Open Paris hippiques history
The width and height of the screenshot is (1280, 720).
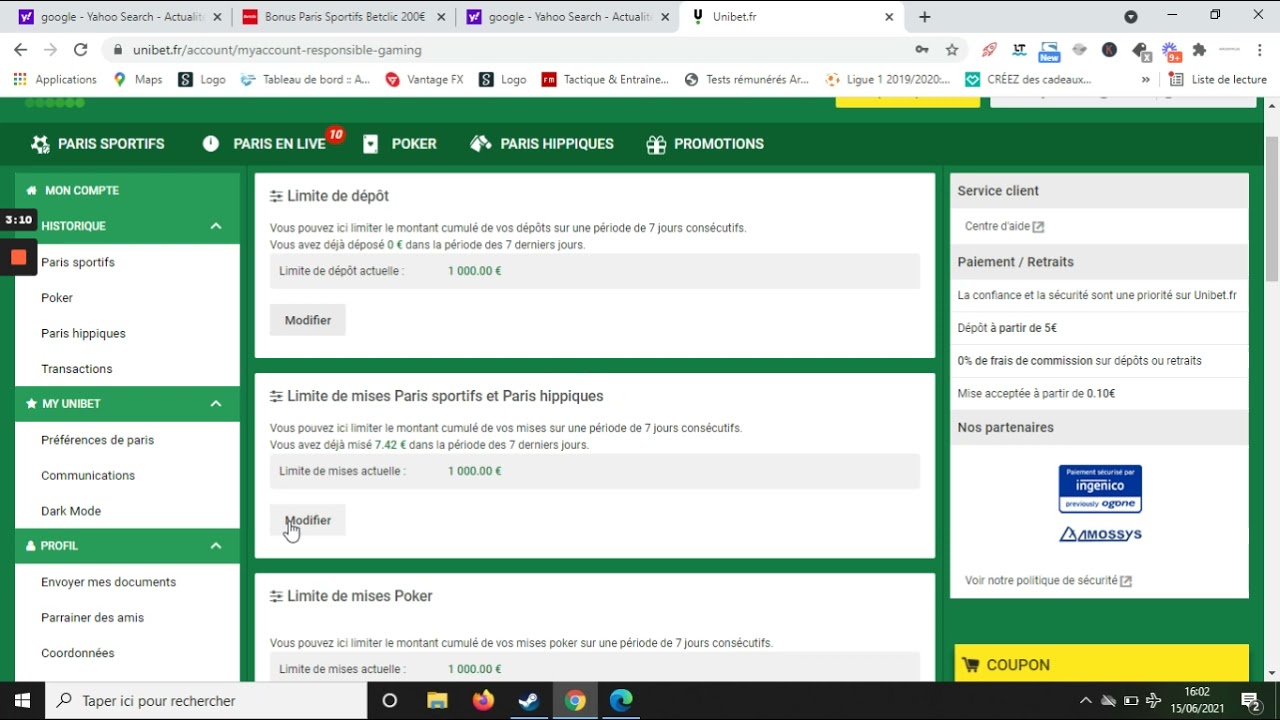[83, 333]
